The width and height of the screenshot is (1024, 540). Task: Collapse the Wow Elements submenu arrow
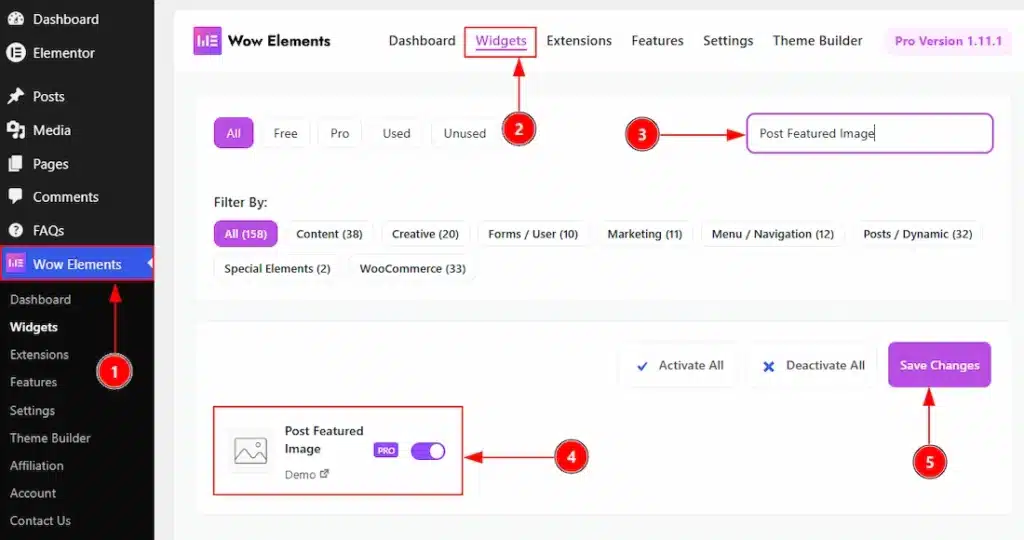[150, 263]
